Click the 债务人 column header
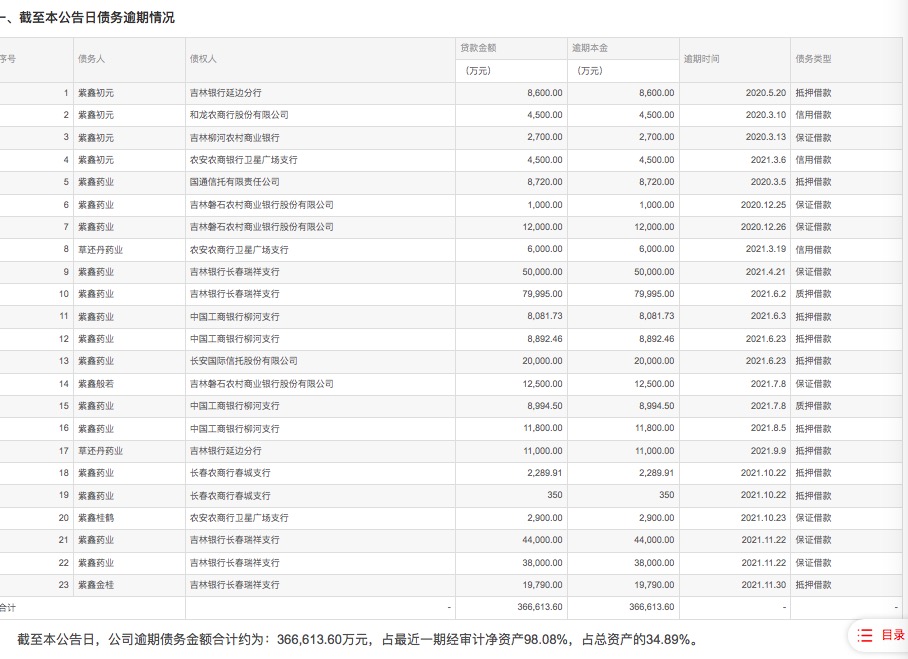Viewport: 908px width, 659px height. pos(91,59)
